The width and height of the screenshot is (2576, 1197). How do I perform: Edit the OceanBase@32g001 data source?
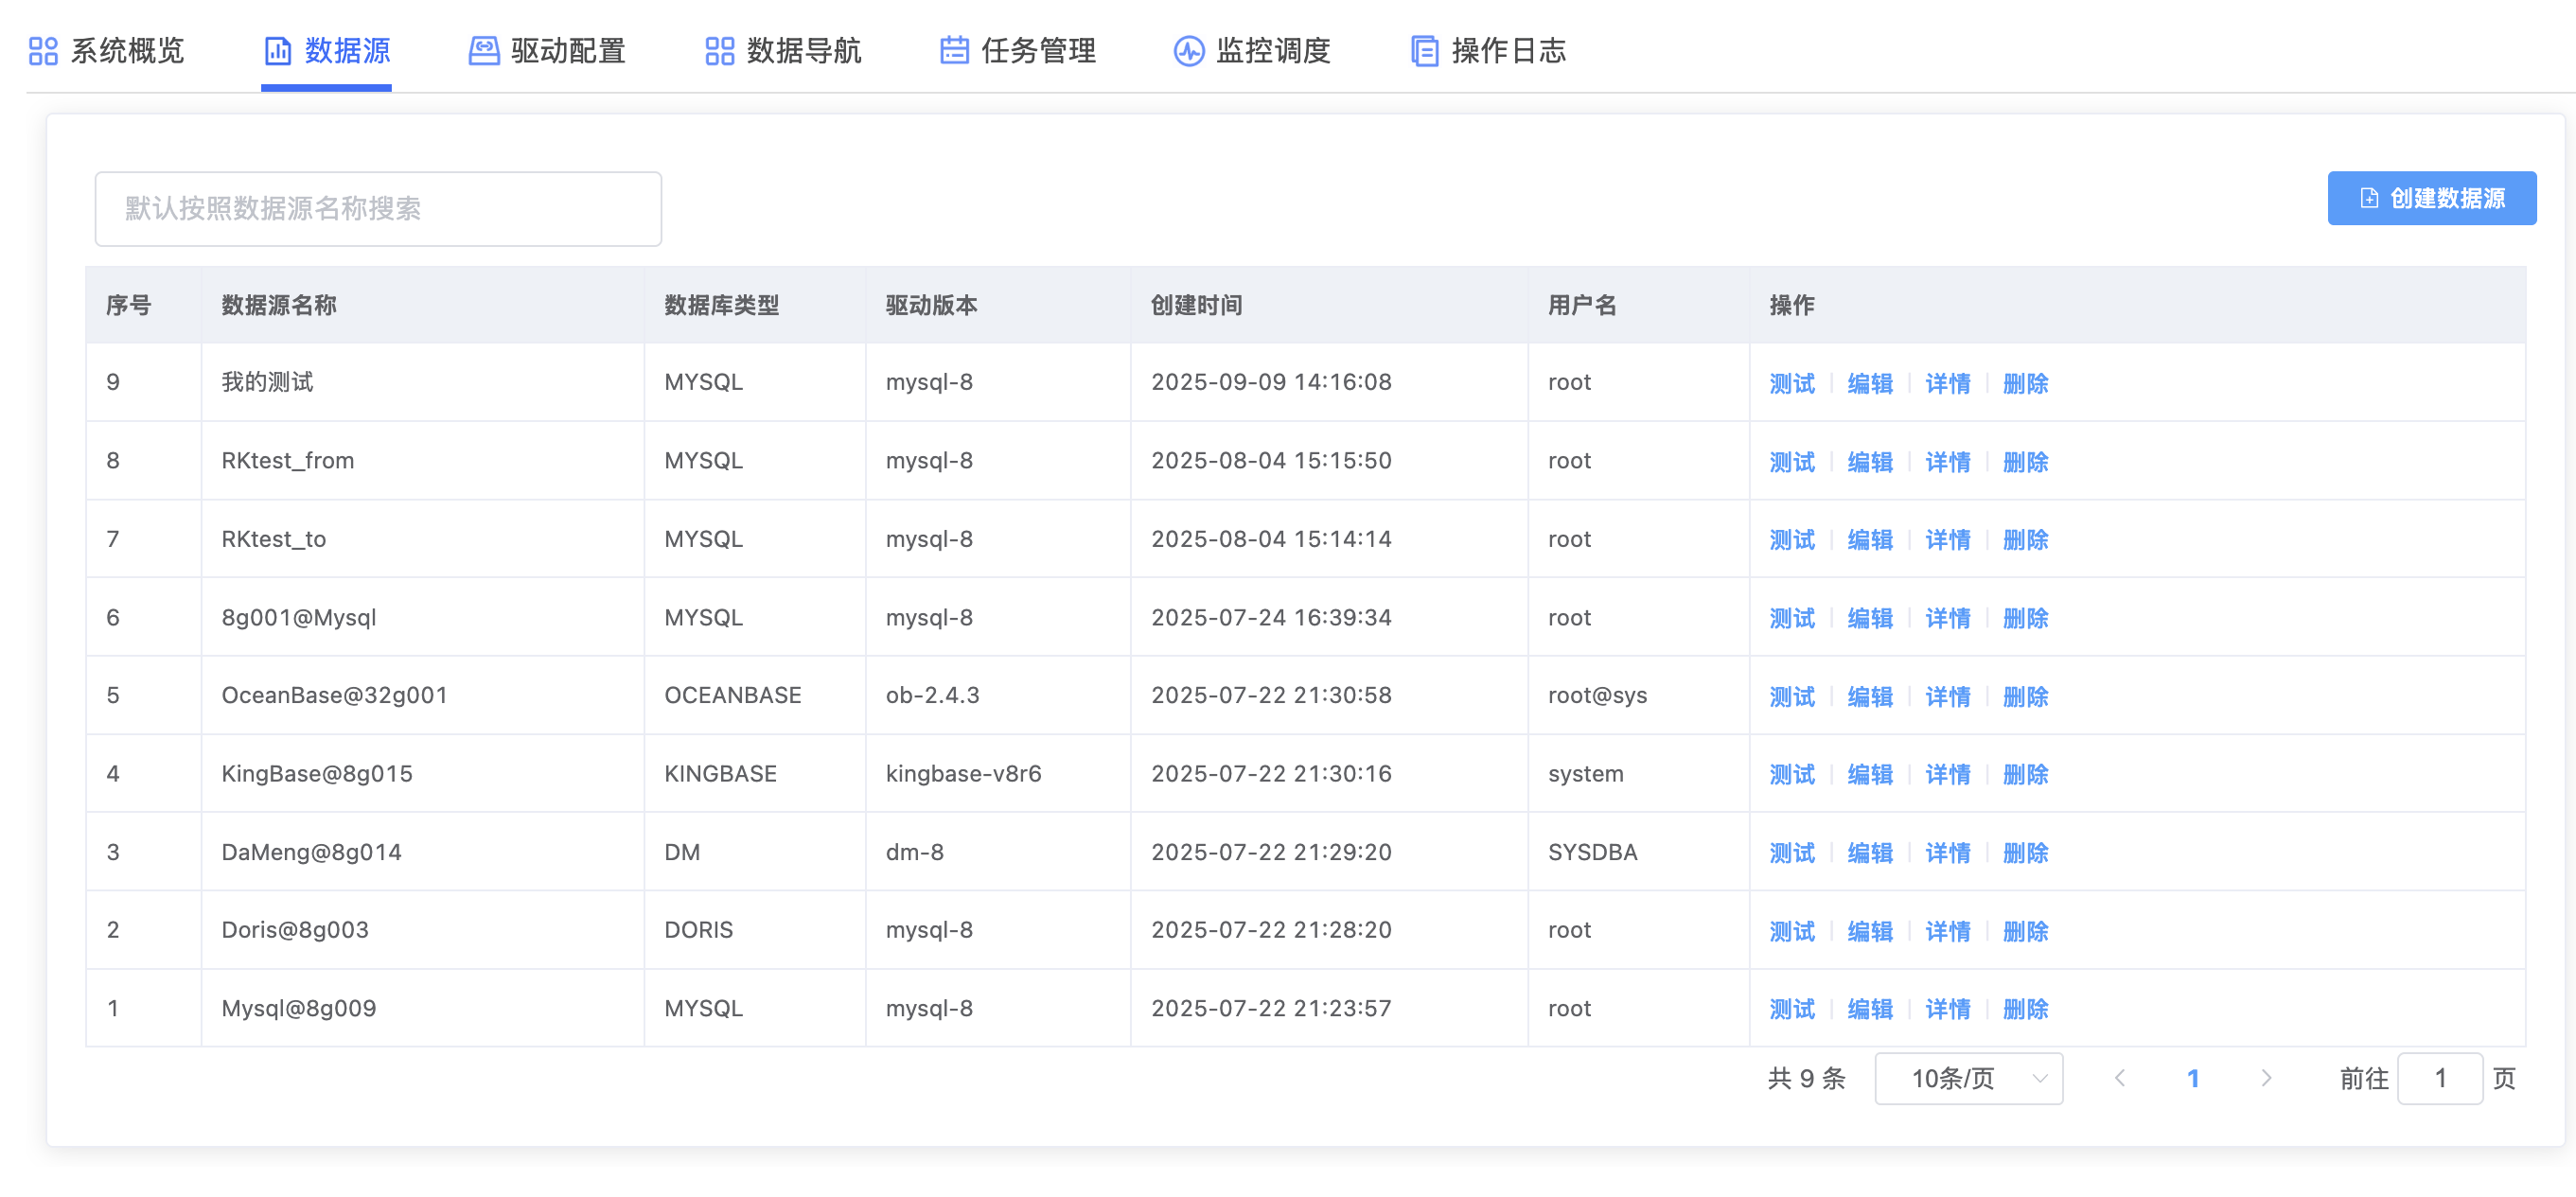pyautogui.click(x=1869, y=696)
